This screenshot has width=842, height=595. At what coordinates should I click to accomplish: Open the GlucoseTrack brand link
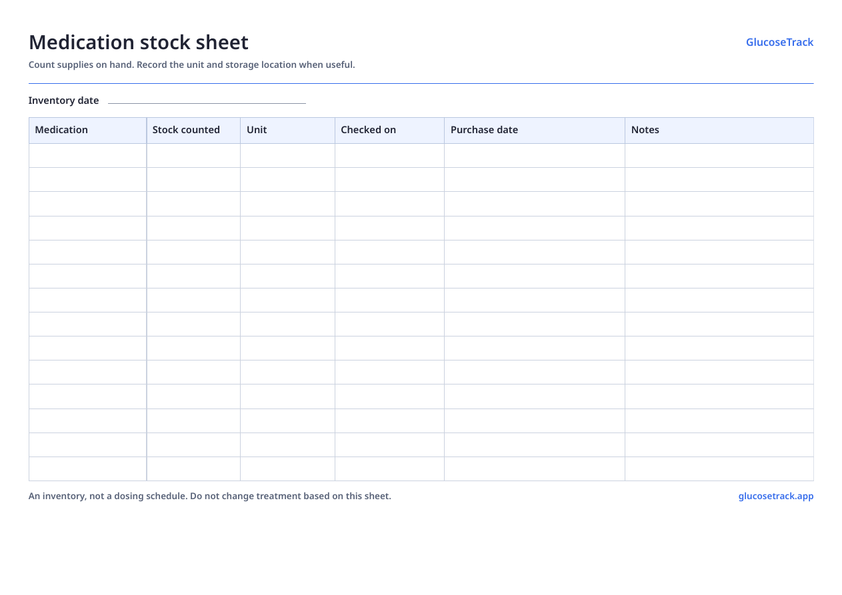(x=779, y=42)
